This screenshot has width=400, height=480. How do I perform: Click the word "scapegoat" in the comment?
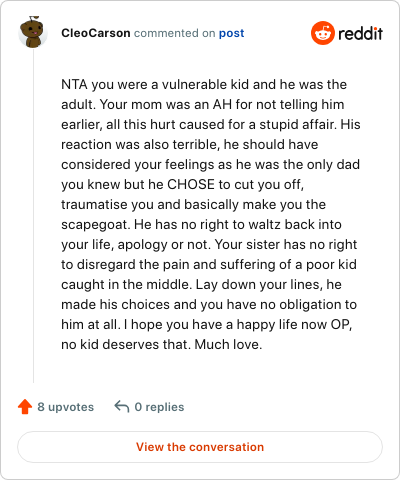coord(94,225)
